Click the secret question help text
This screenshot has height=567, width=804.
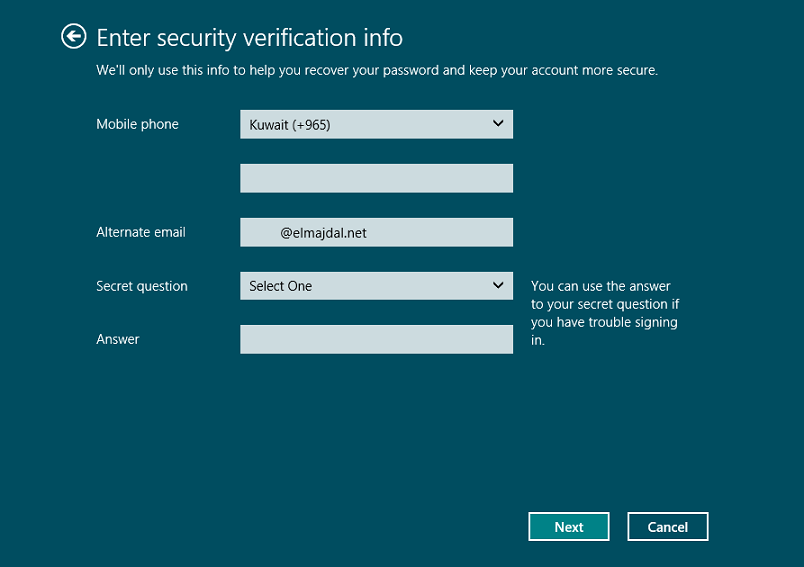(604, 313)
